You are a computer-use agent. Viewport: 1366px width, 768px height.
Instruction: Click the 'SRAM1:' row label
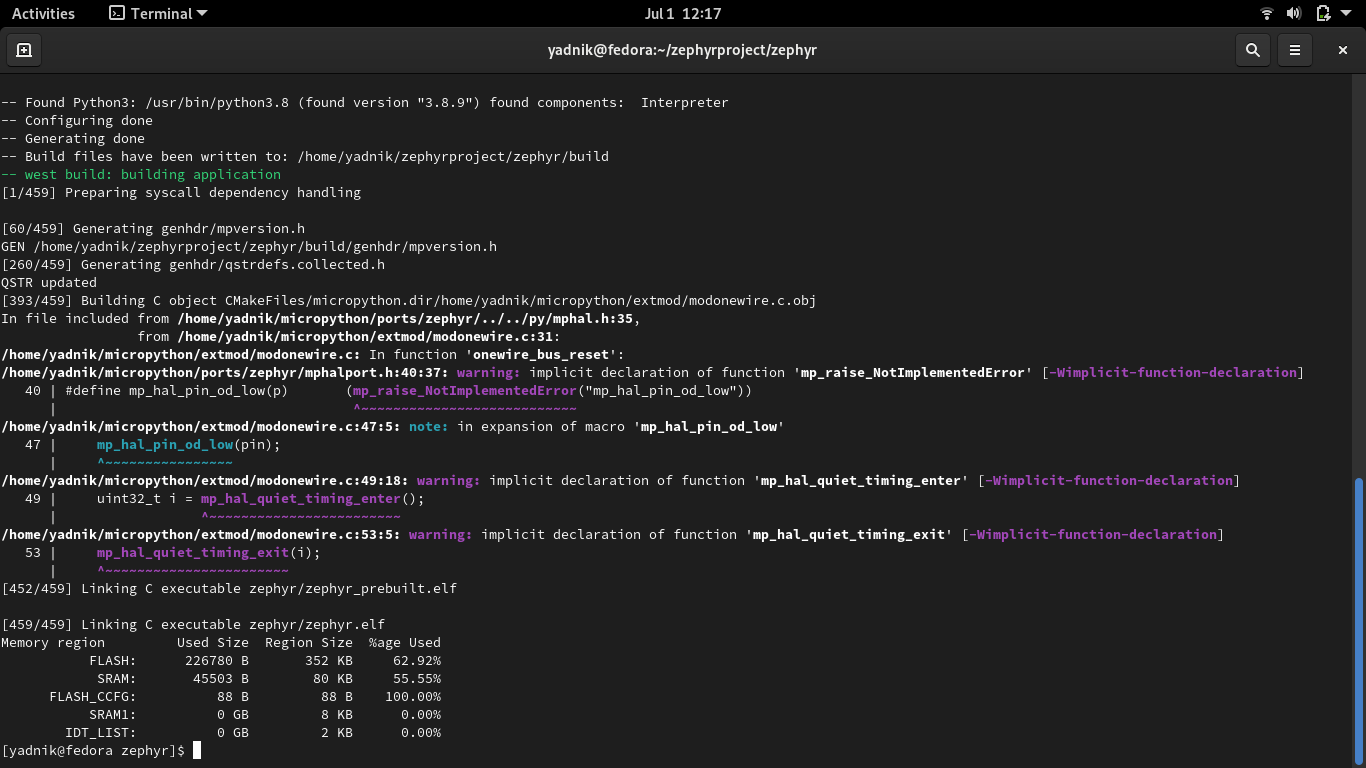[113, 714]
